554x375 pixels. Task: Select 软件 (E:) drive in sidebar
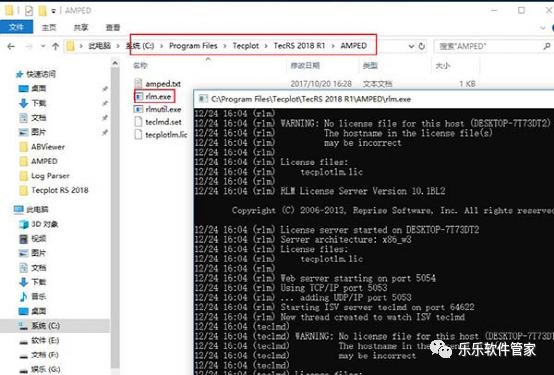45,340
